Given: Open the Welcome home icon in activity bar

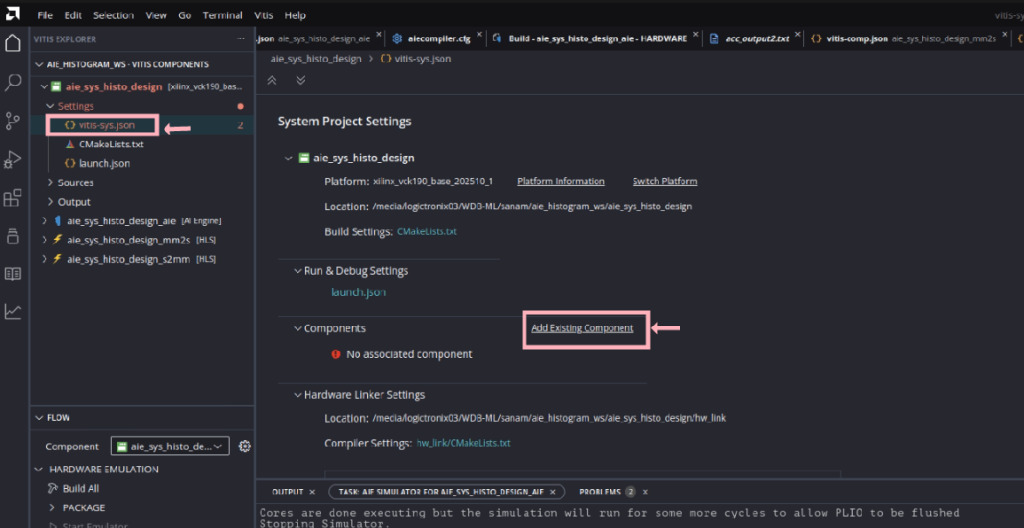Looking at the screenshot, I should click(12, 44).
